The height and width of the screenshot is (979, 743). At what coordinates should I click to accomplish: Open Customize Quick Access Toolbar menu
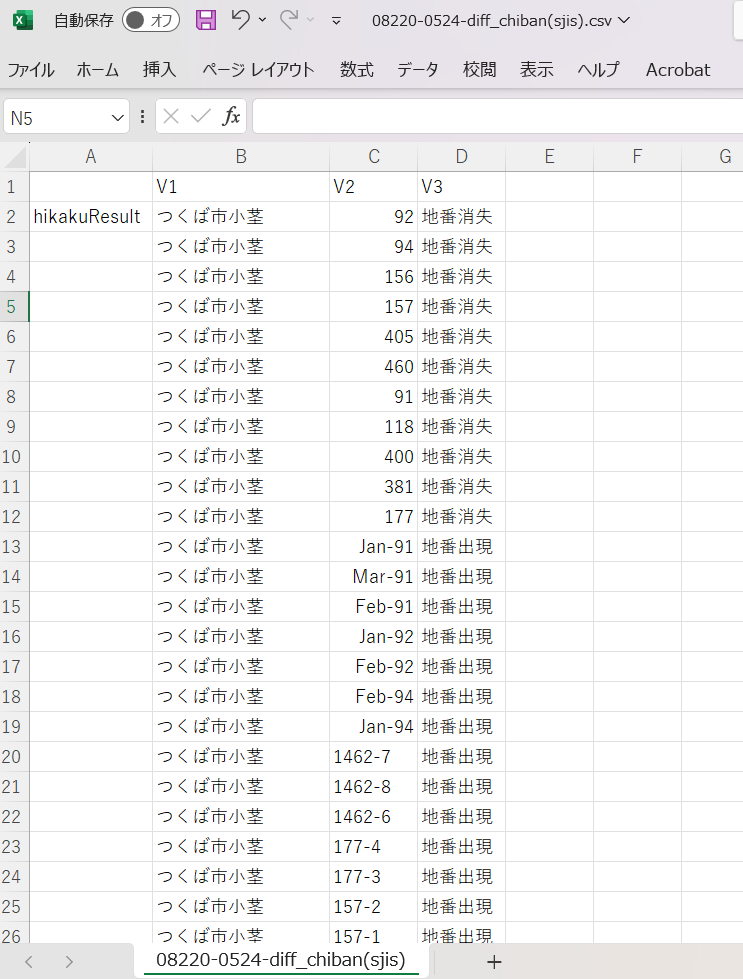click(x=336, y=21)
